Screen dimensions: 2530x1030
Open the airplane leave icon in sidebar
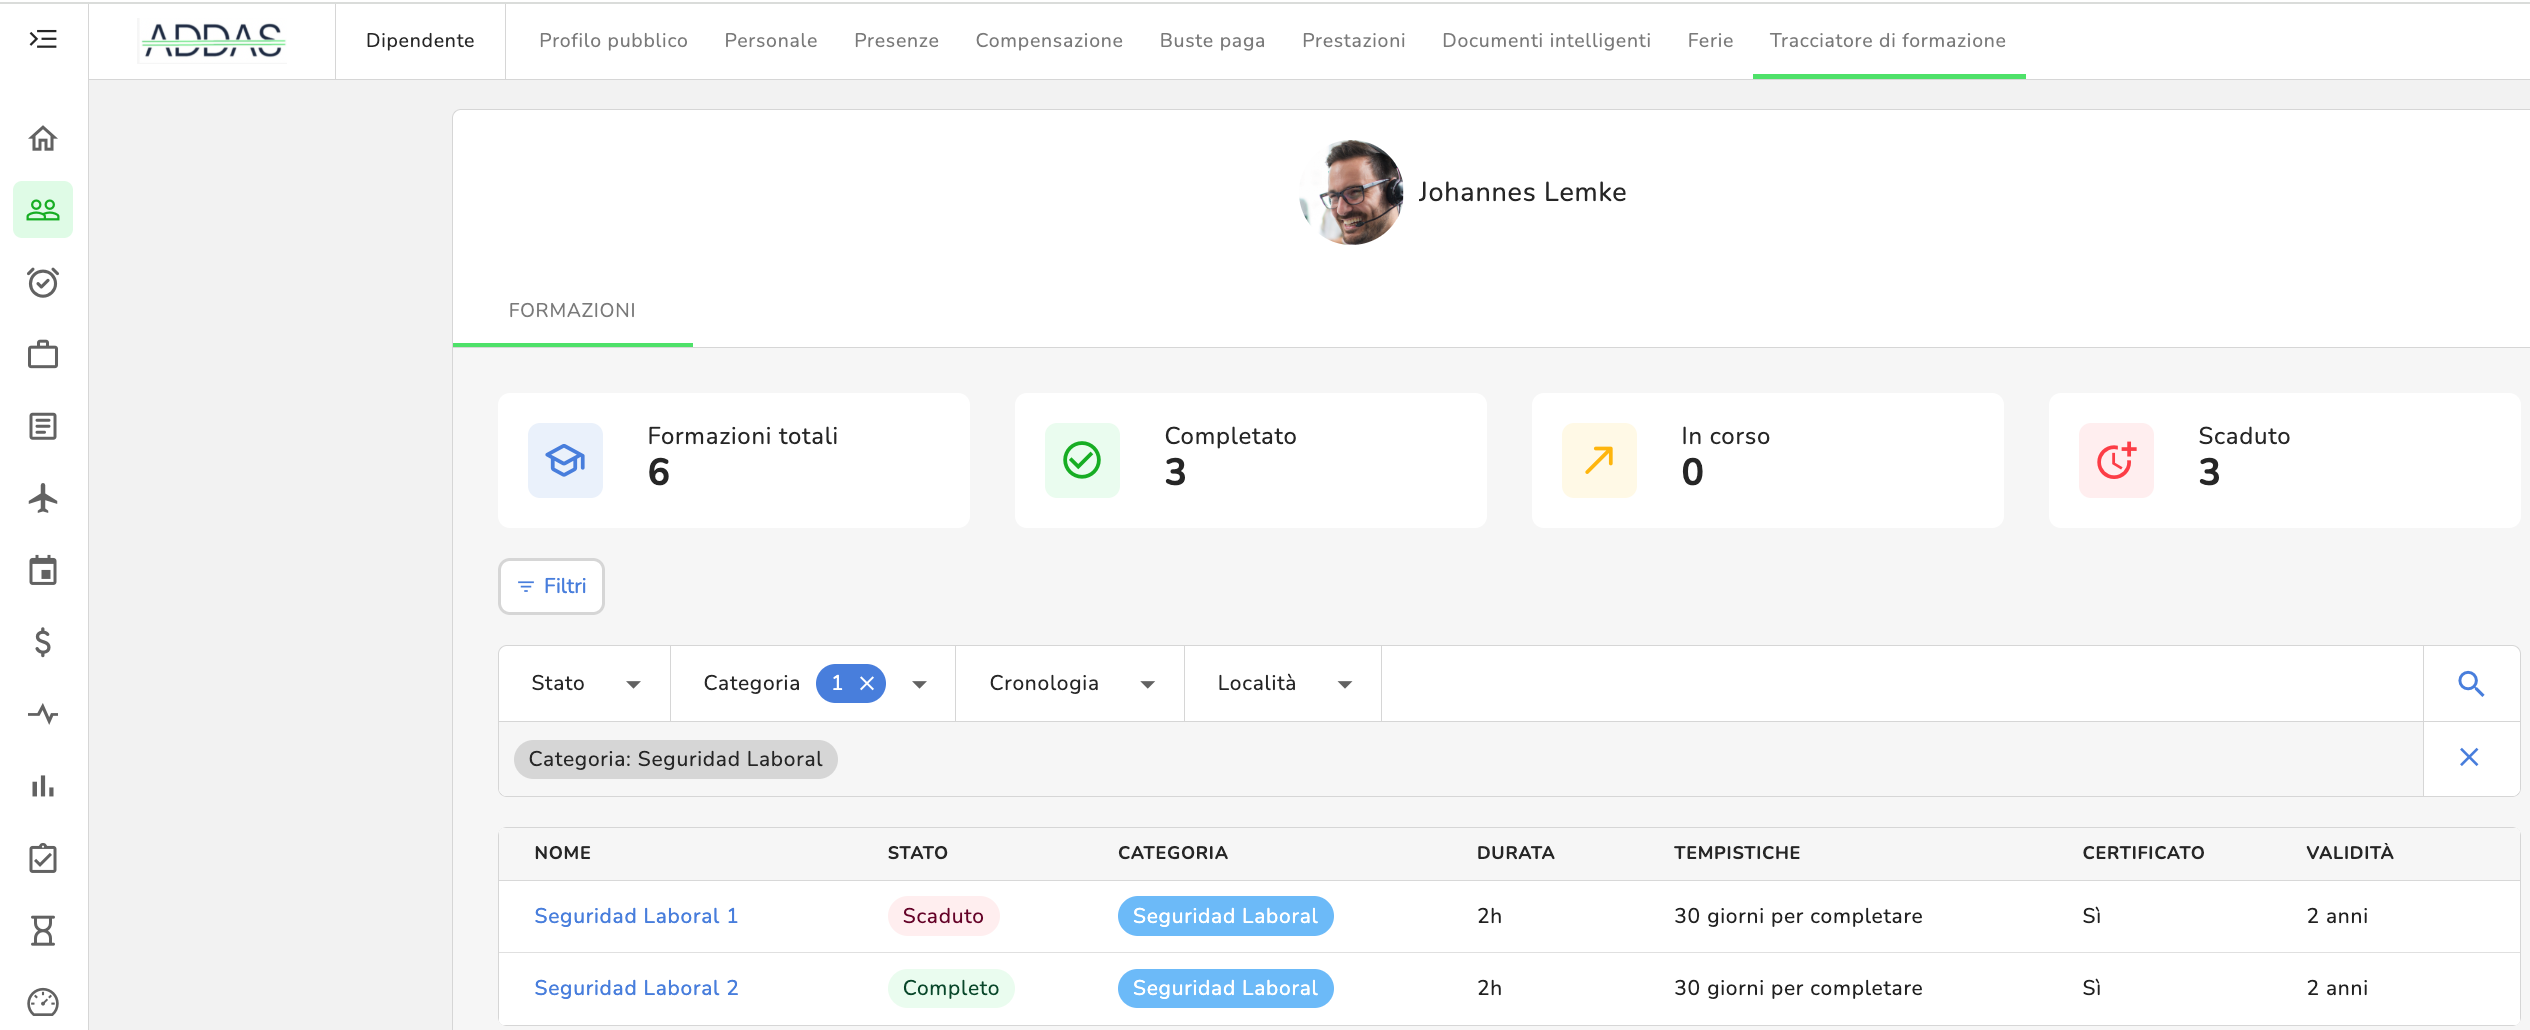43,498
